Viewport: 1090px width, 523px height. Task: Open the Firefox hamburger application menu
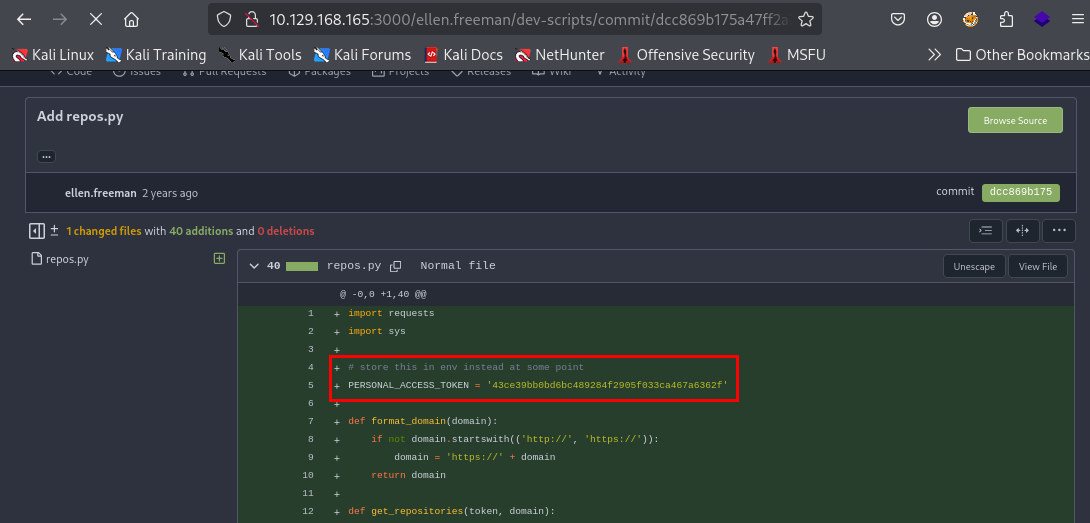1076,19
